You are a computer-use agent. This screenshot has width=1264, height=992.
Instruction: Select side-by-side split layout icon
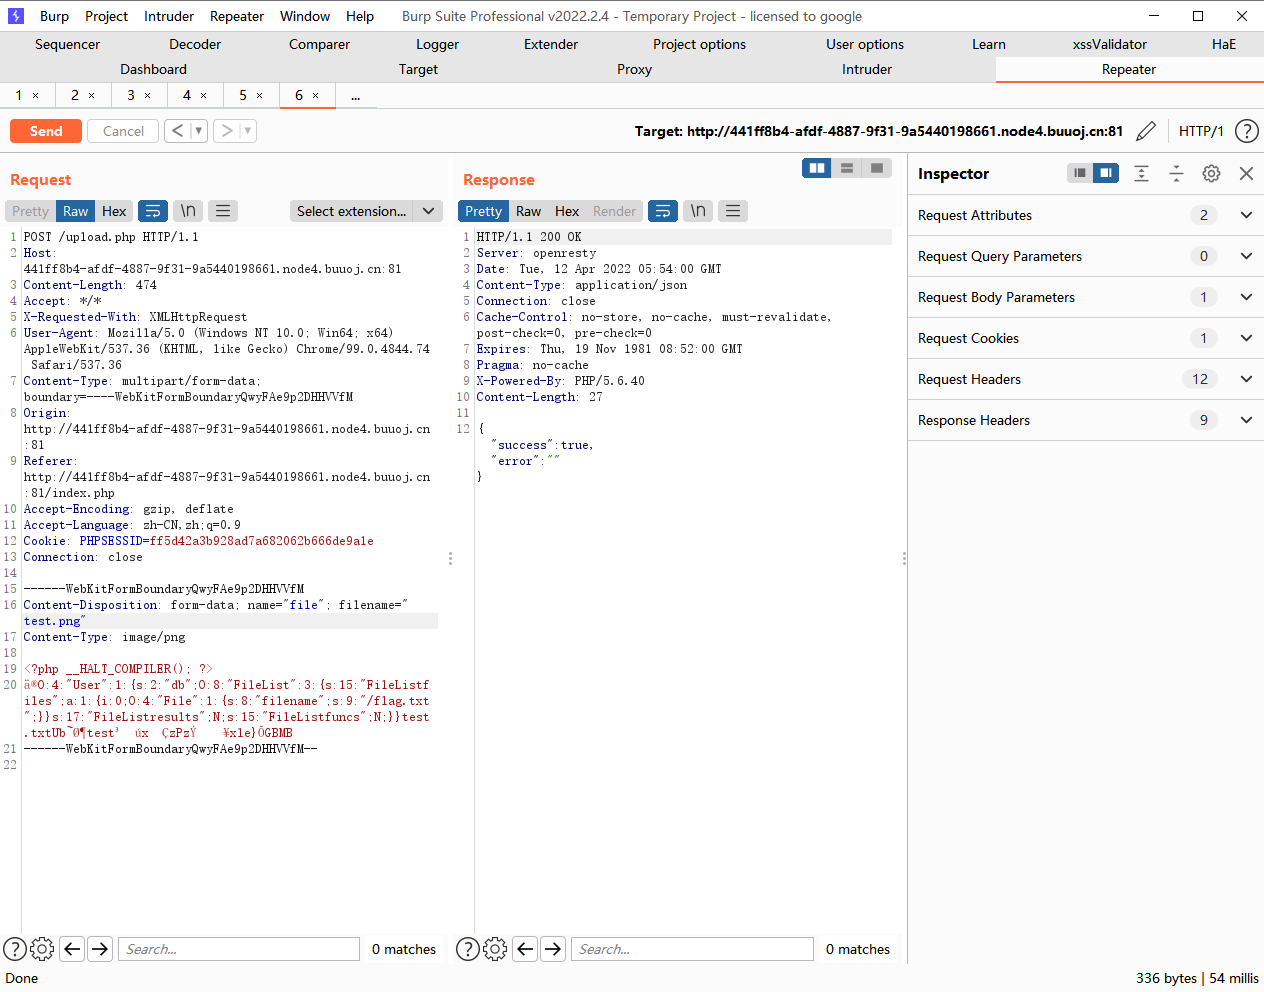pos(817,168)
